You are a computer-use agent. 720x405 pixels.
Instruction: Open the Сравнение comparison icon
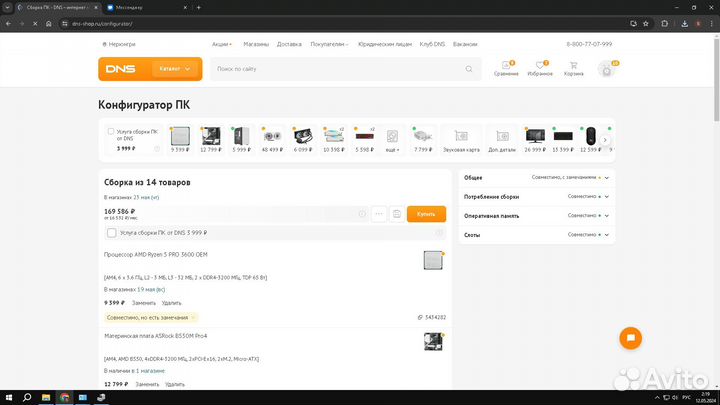(506, 68)
